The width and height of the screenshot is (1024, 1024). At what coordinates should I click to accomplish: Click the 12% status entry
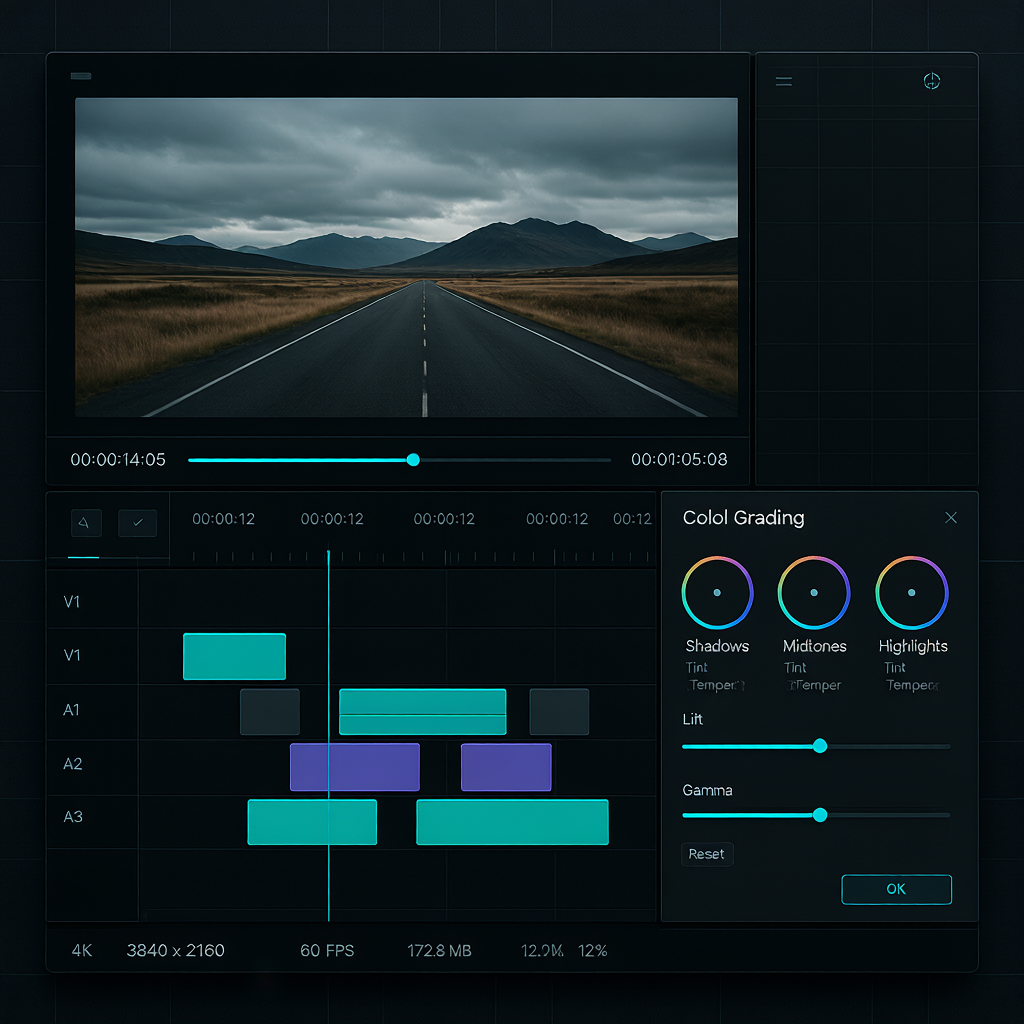coord(592,951)
